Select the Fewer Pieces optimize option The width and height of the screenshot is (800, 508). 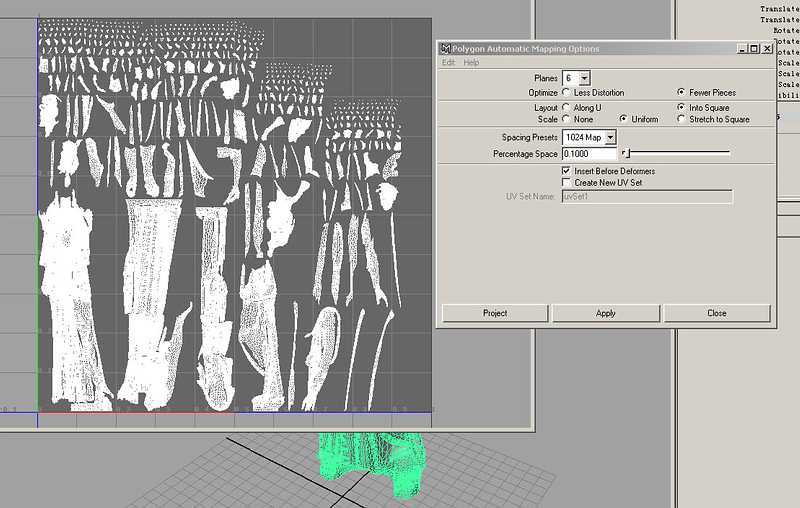(x=681, y=92)
